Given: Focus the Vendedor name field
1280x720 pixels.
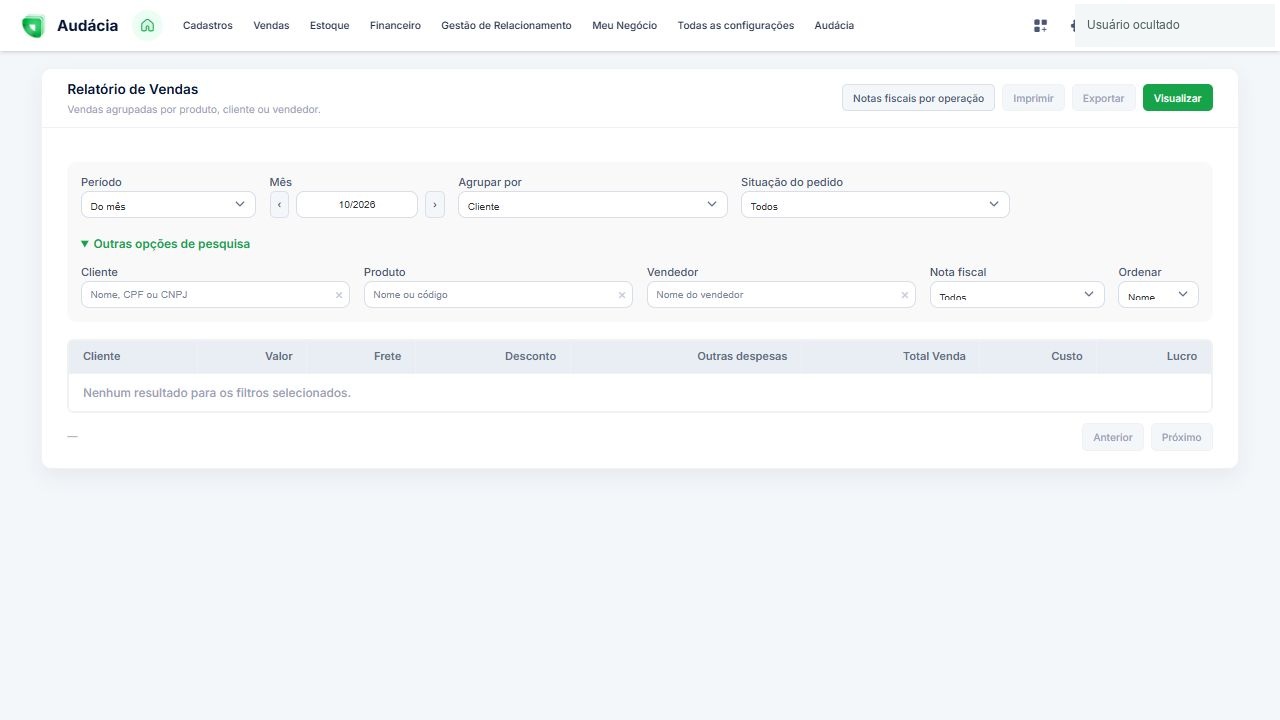Looking at the screenshot, I should pyautogui.click(x=781, y=295).
